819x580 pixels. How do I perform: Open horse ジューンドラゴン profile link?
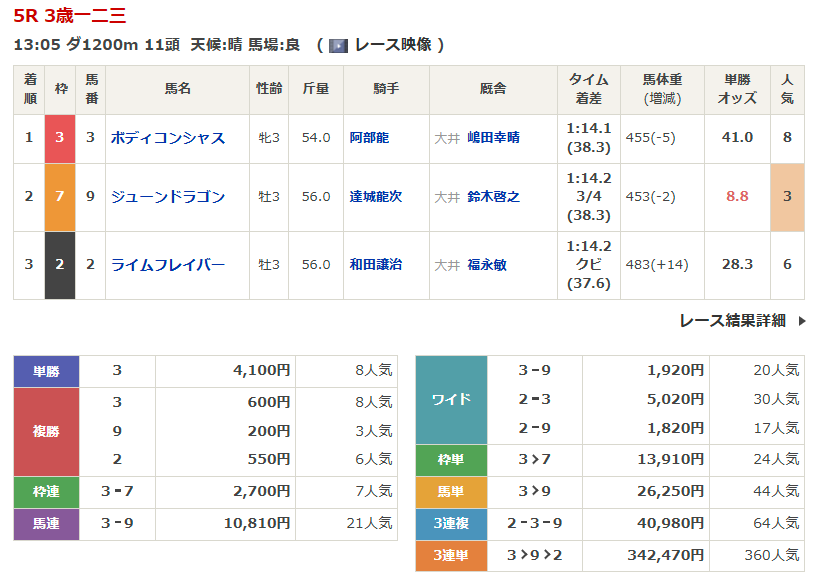(168, 197)
